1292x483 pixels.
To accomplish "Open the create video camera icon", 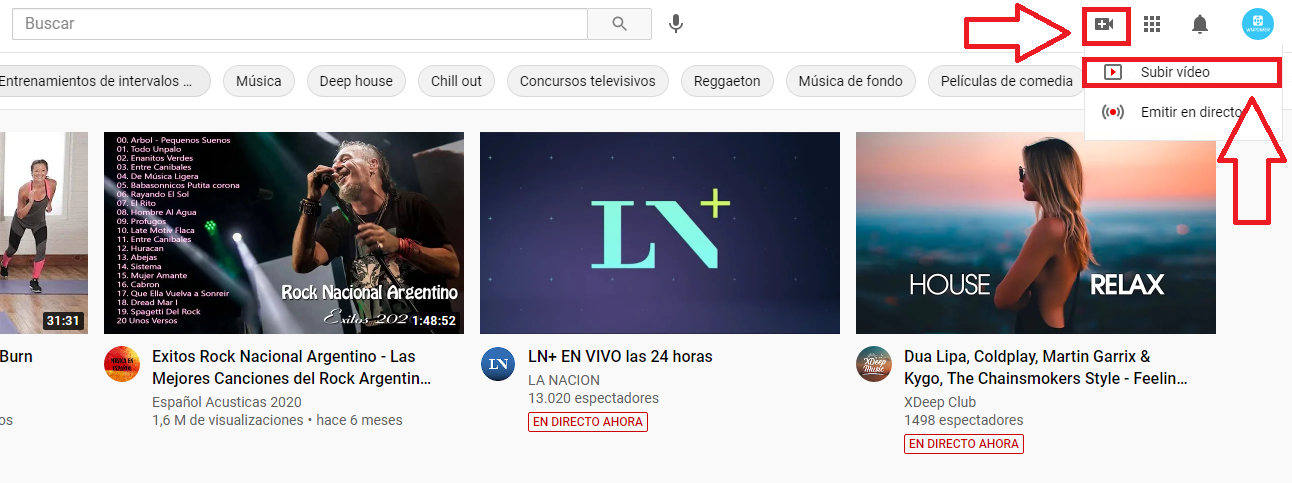I will click(x=1104, y=24).
